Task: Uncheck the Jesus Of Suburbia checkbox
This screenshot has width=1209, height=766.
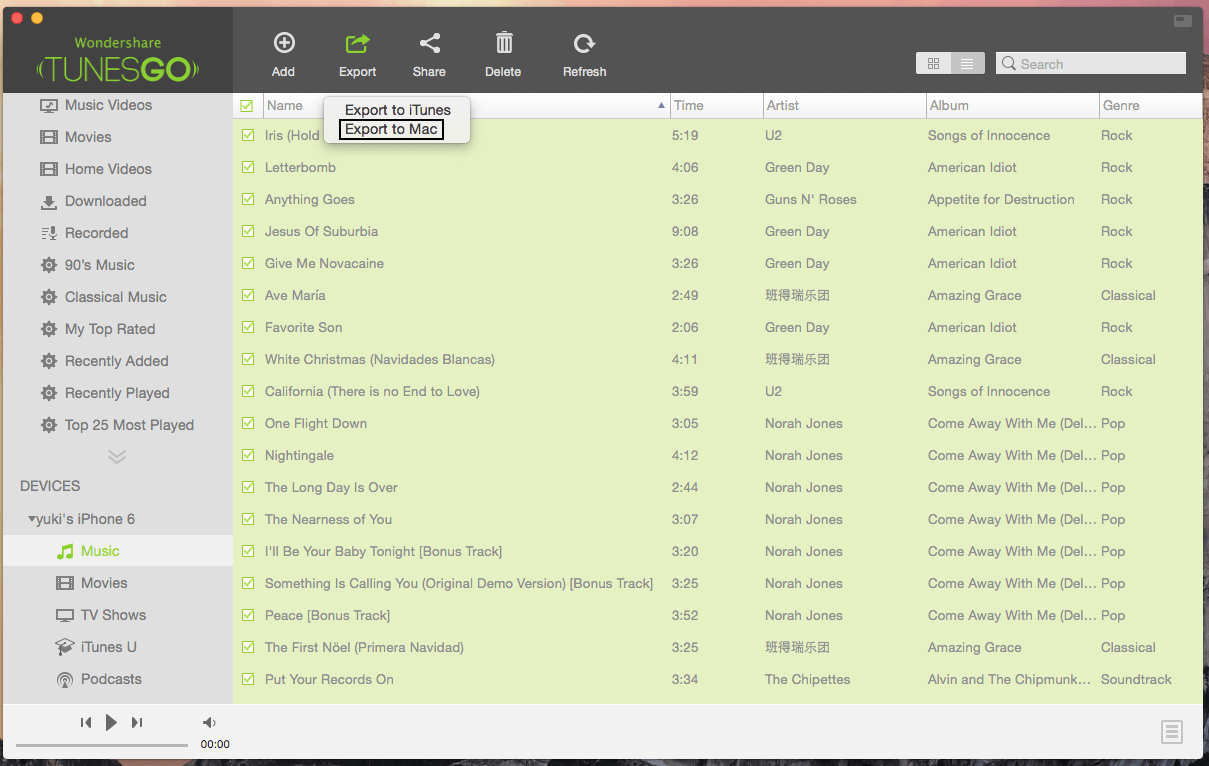Action: [248, 231]
